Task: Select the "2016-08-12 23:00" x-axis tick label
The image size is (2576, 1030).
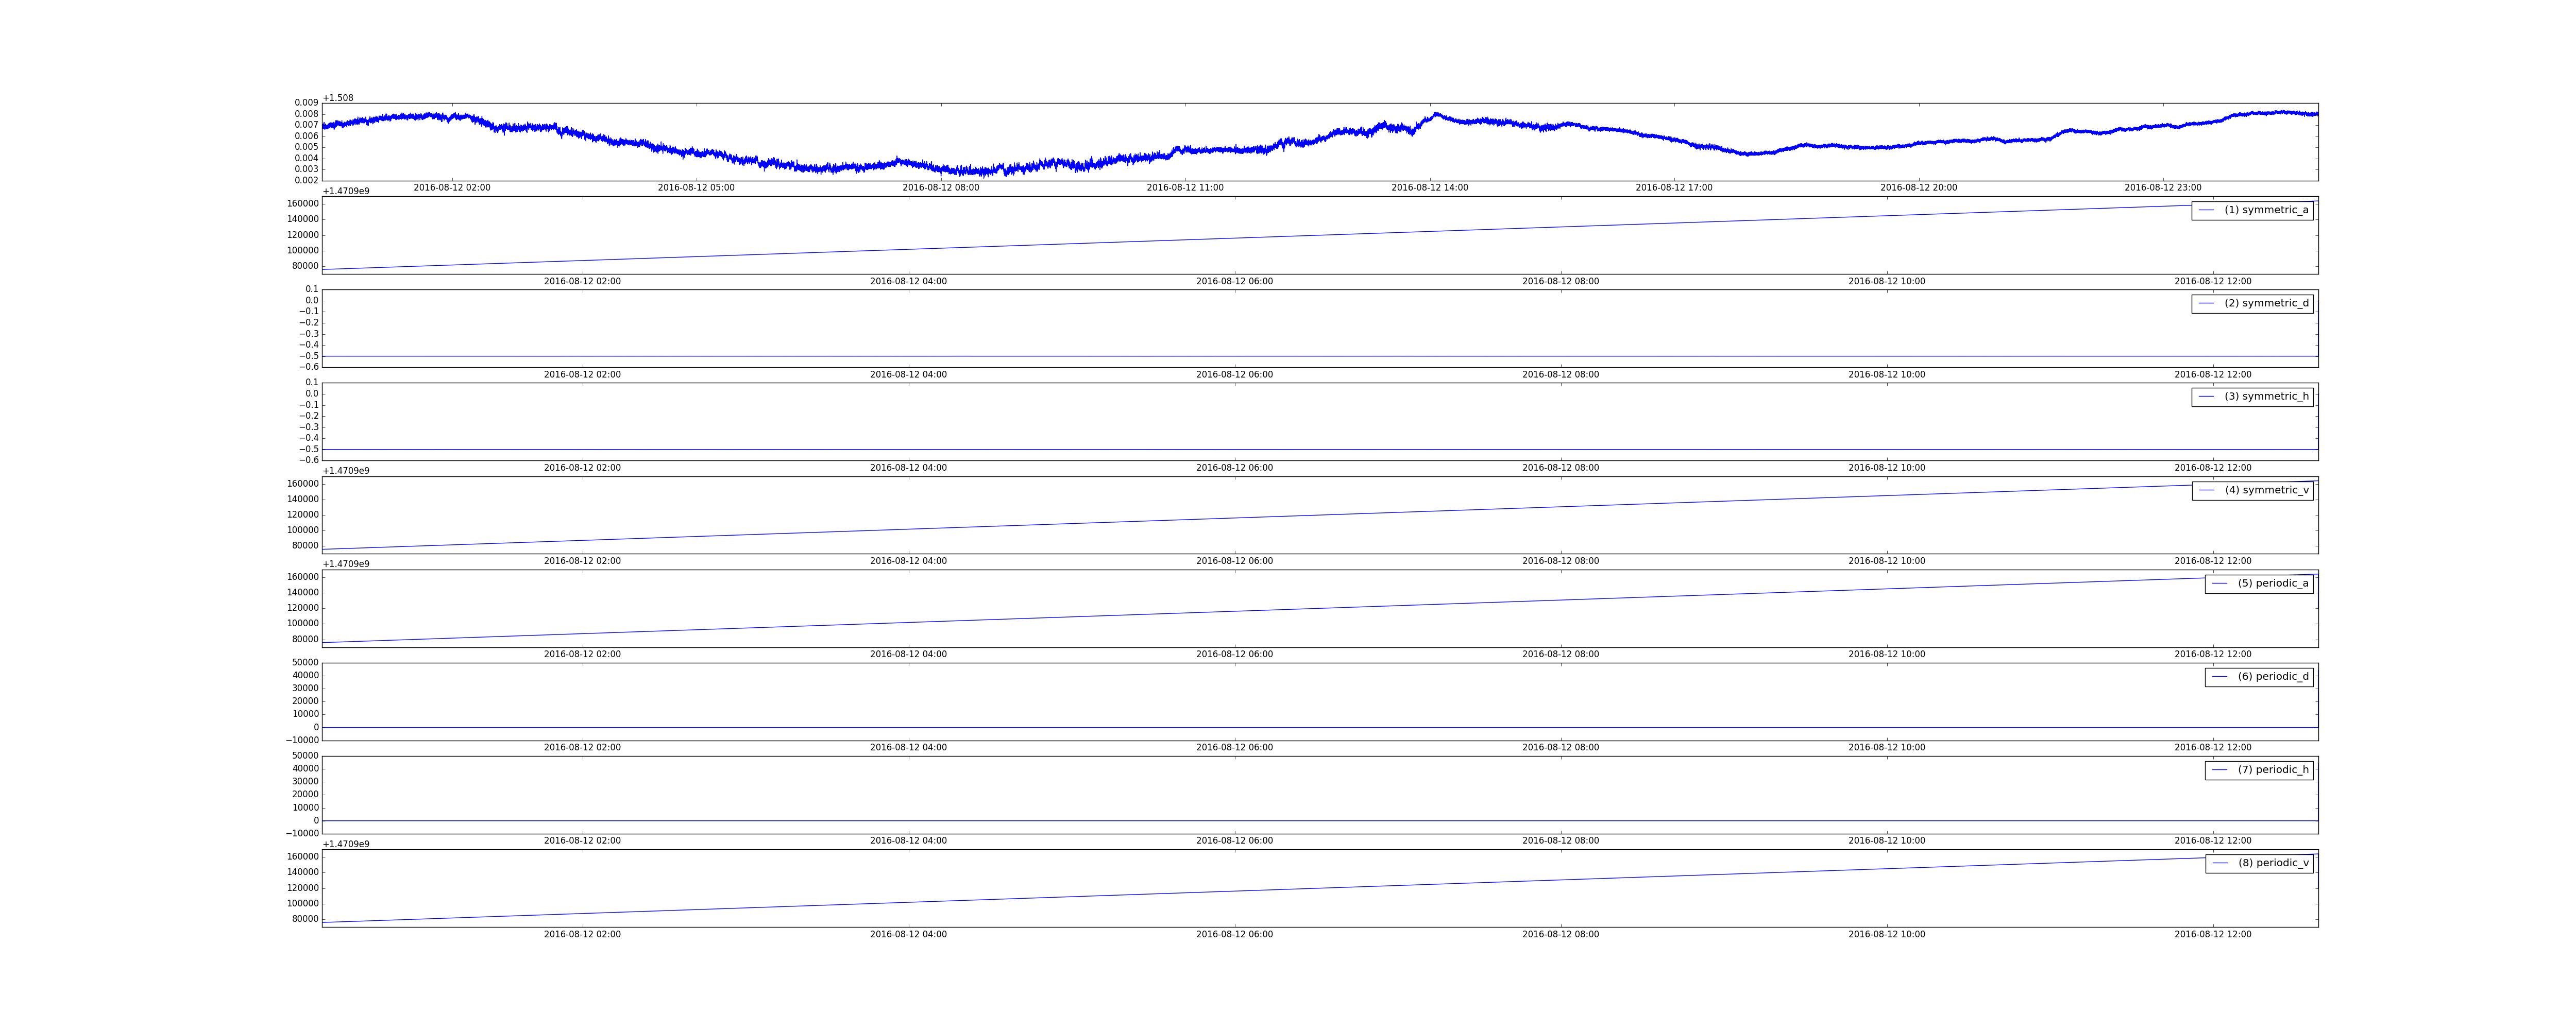Action: 2163,188
